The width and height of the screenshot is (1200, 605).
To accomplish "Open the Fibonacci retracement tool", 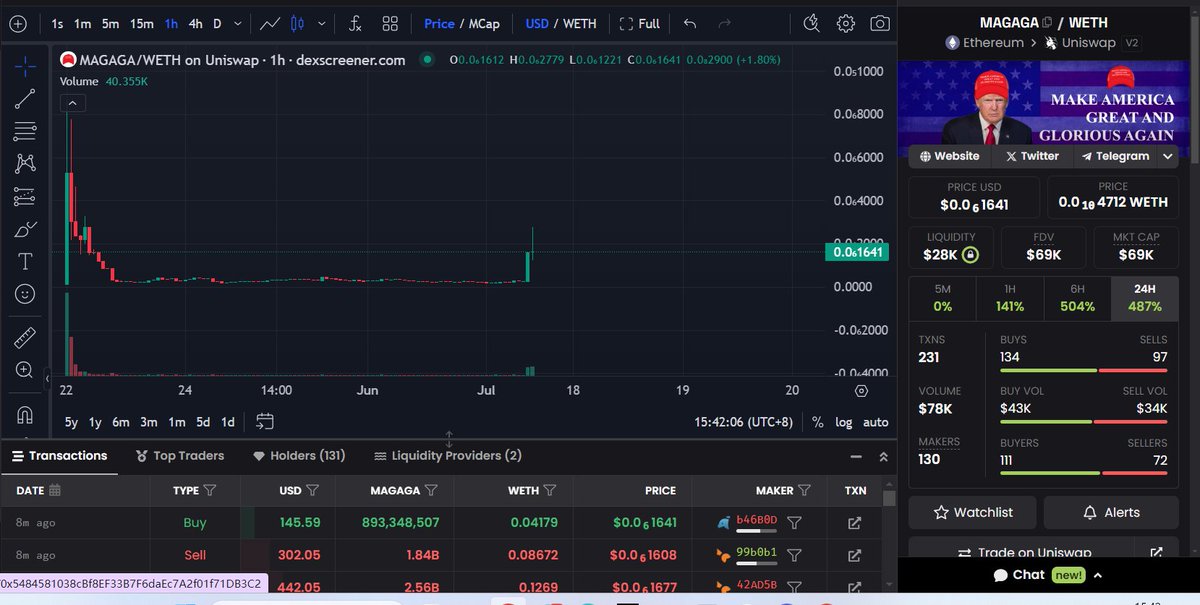I will click(25, 131).
